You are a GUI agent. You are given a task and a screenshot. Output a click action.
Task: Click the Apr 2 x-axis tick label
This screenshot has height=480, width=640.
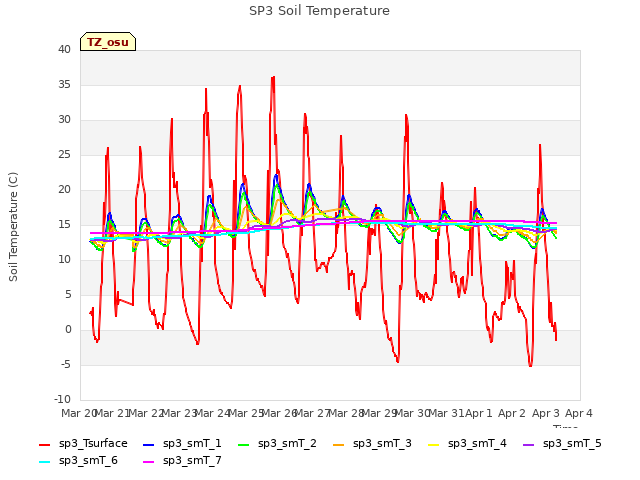tap(512, 413)
